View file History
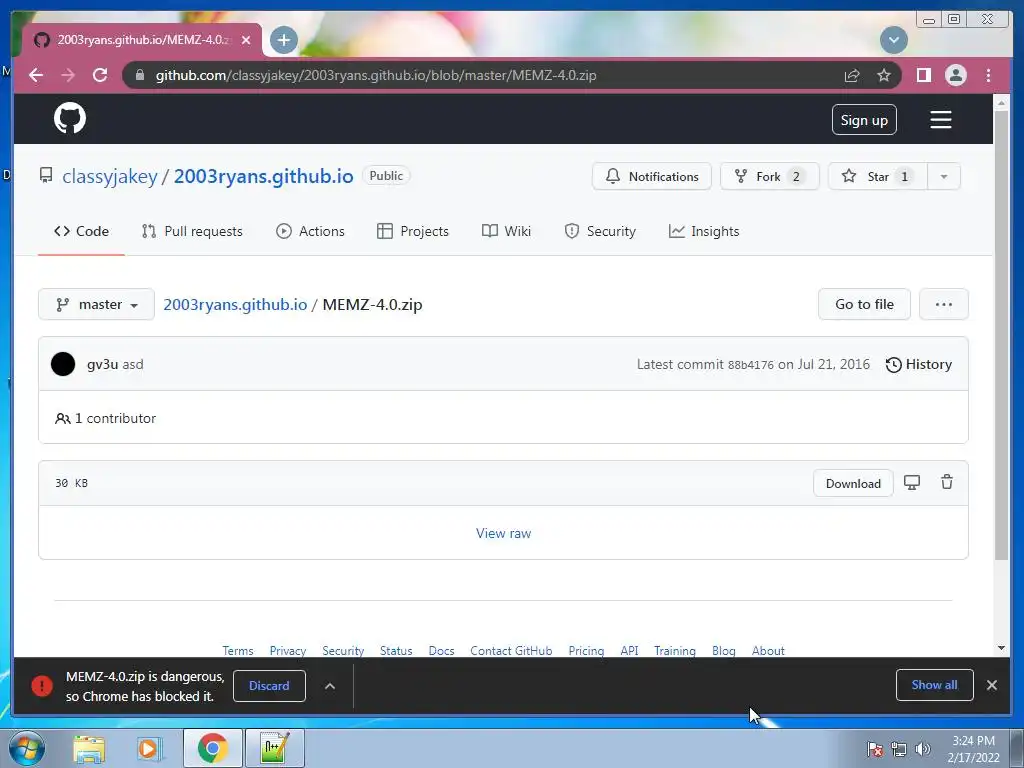Screen dimensions: 1024x768 click(x=918, y=364)
